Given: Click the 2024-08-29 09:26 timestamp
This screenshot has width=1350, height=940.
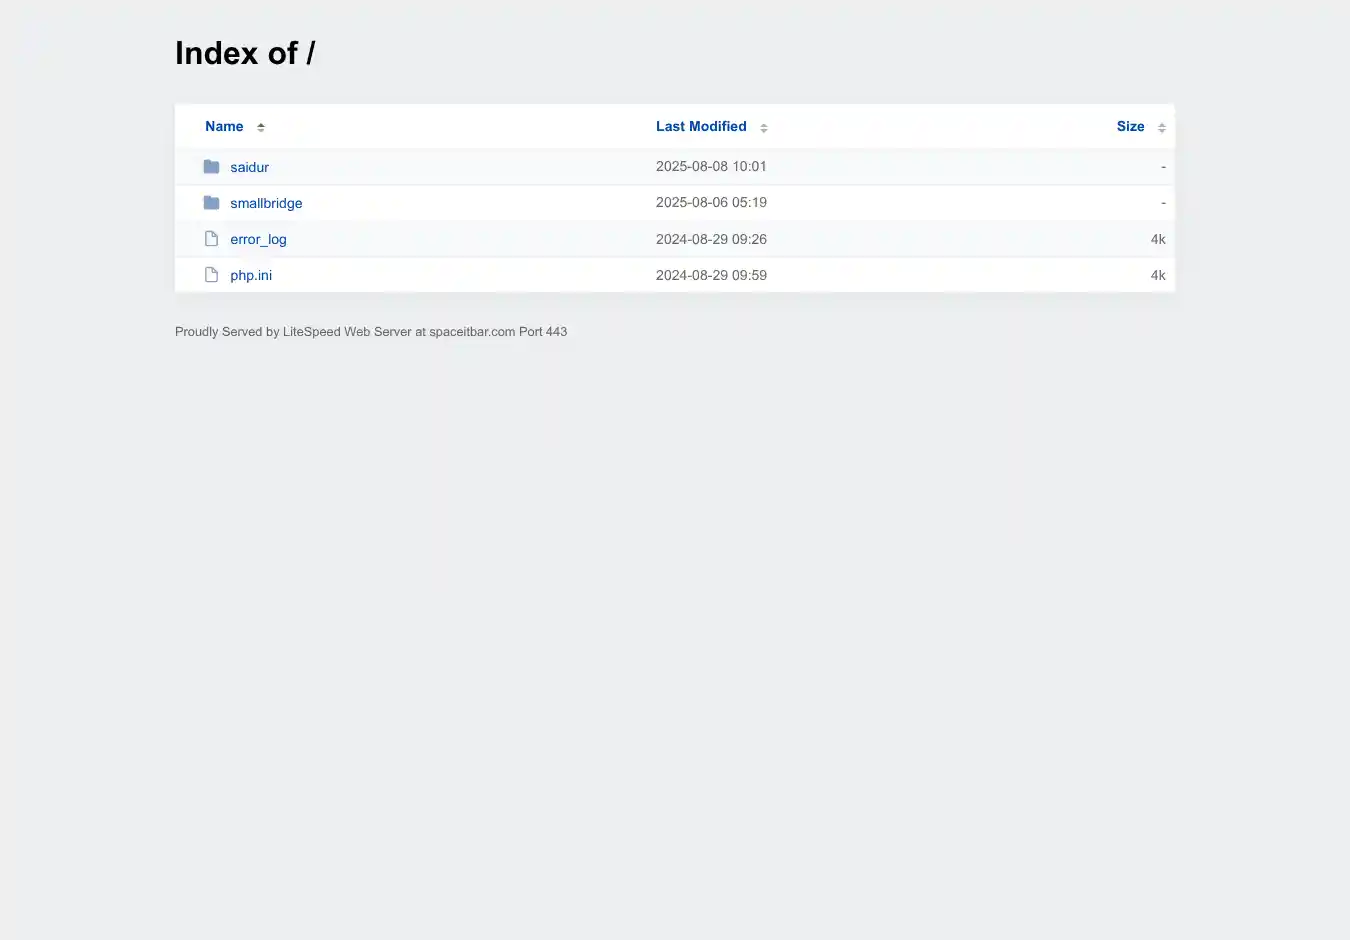Looking at the screenshot, I should coord(711,240).
